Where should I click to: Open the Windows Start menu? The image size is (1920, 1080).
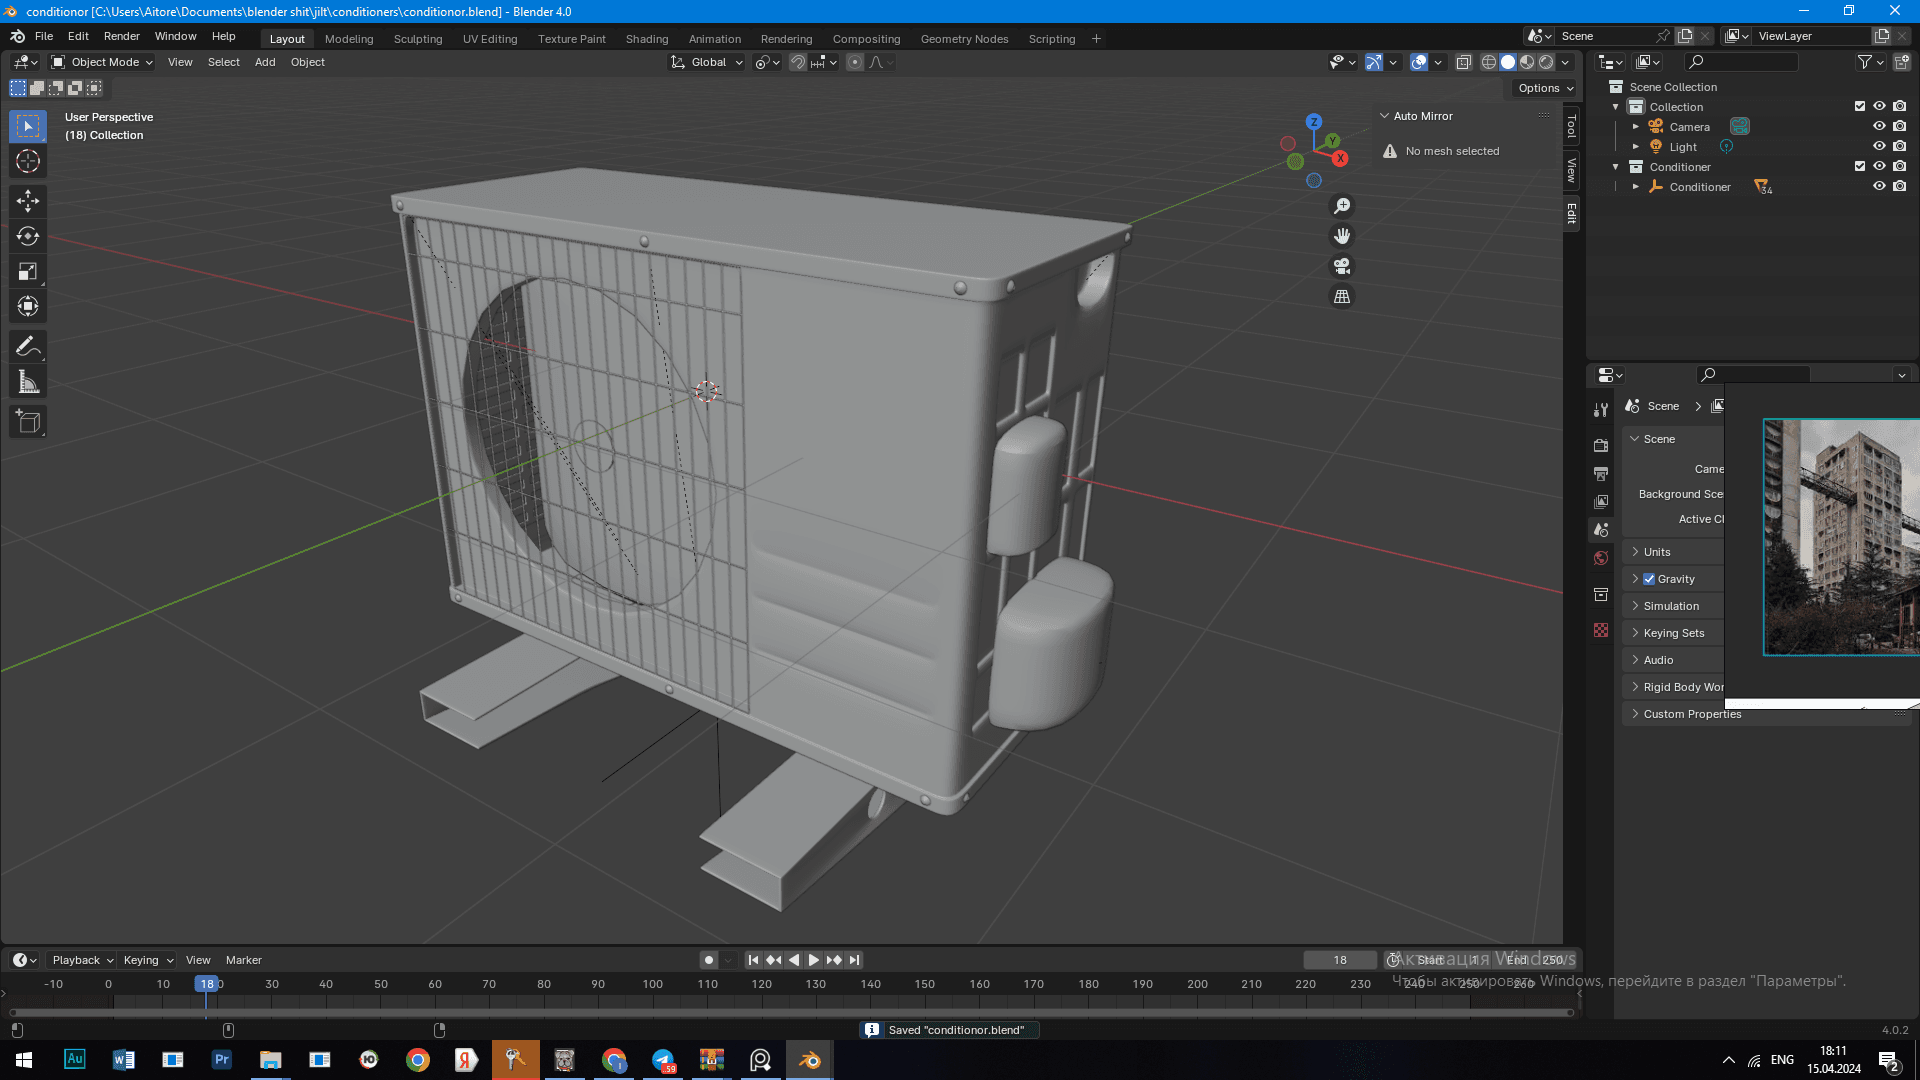pos(24,1060)
